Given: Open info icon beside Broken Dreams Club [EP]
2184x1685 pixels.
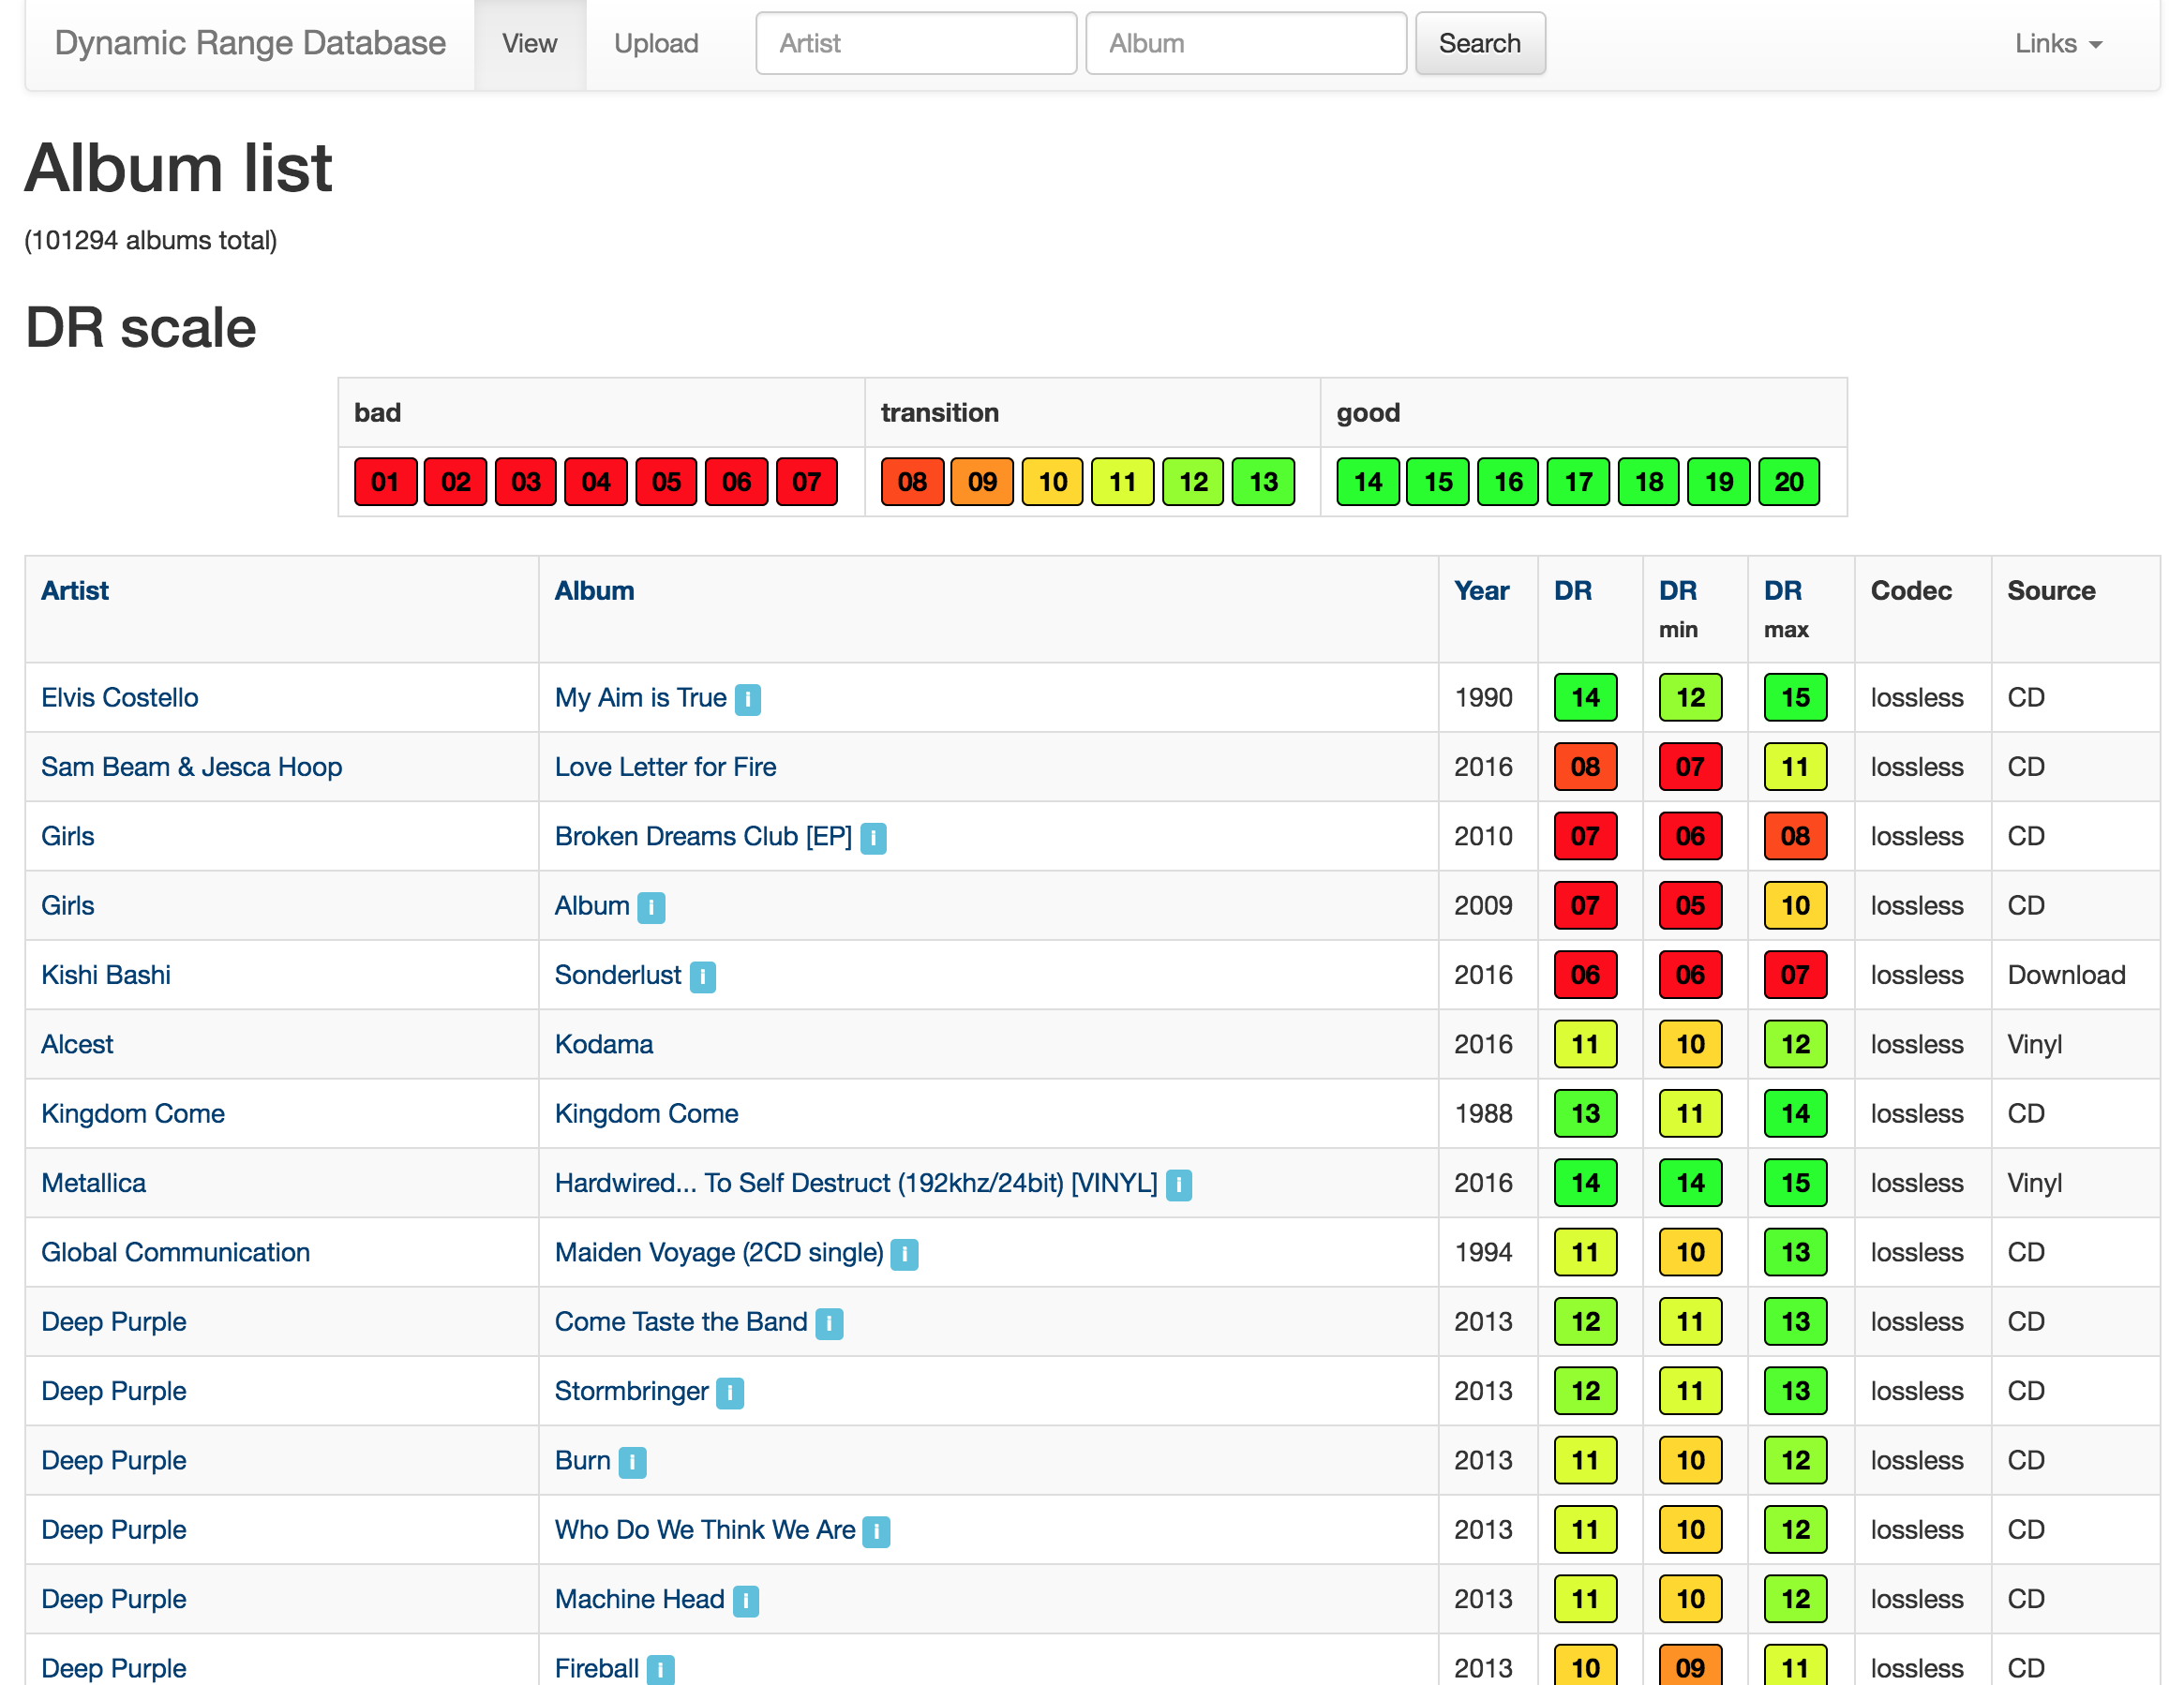Looking at the screenshot, I should click(873, 838).
